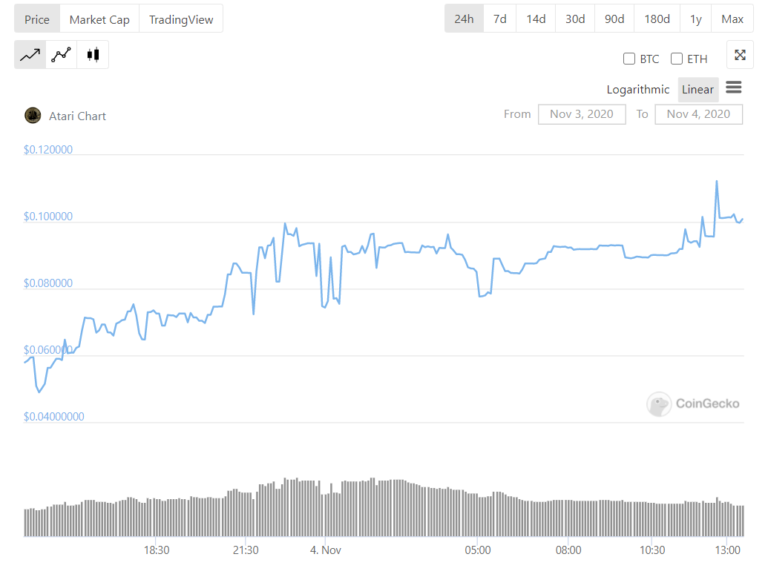The height and width of the screenshot is (577, 768).
Task: Switch chart scale to Logarithmic
Action: [638, 89]
